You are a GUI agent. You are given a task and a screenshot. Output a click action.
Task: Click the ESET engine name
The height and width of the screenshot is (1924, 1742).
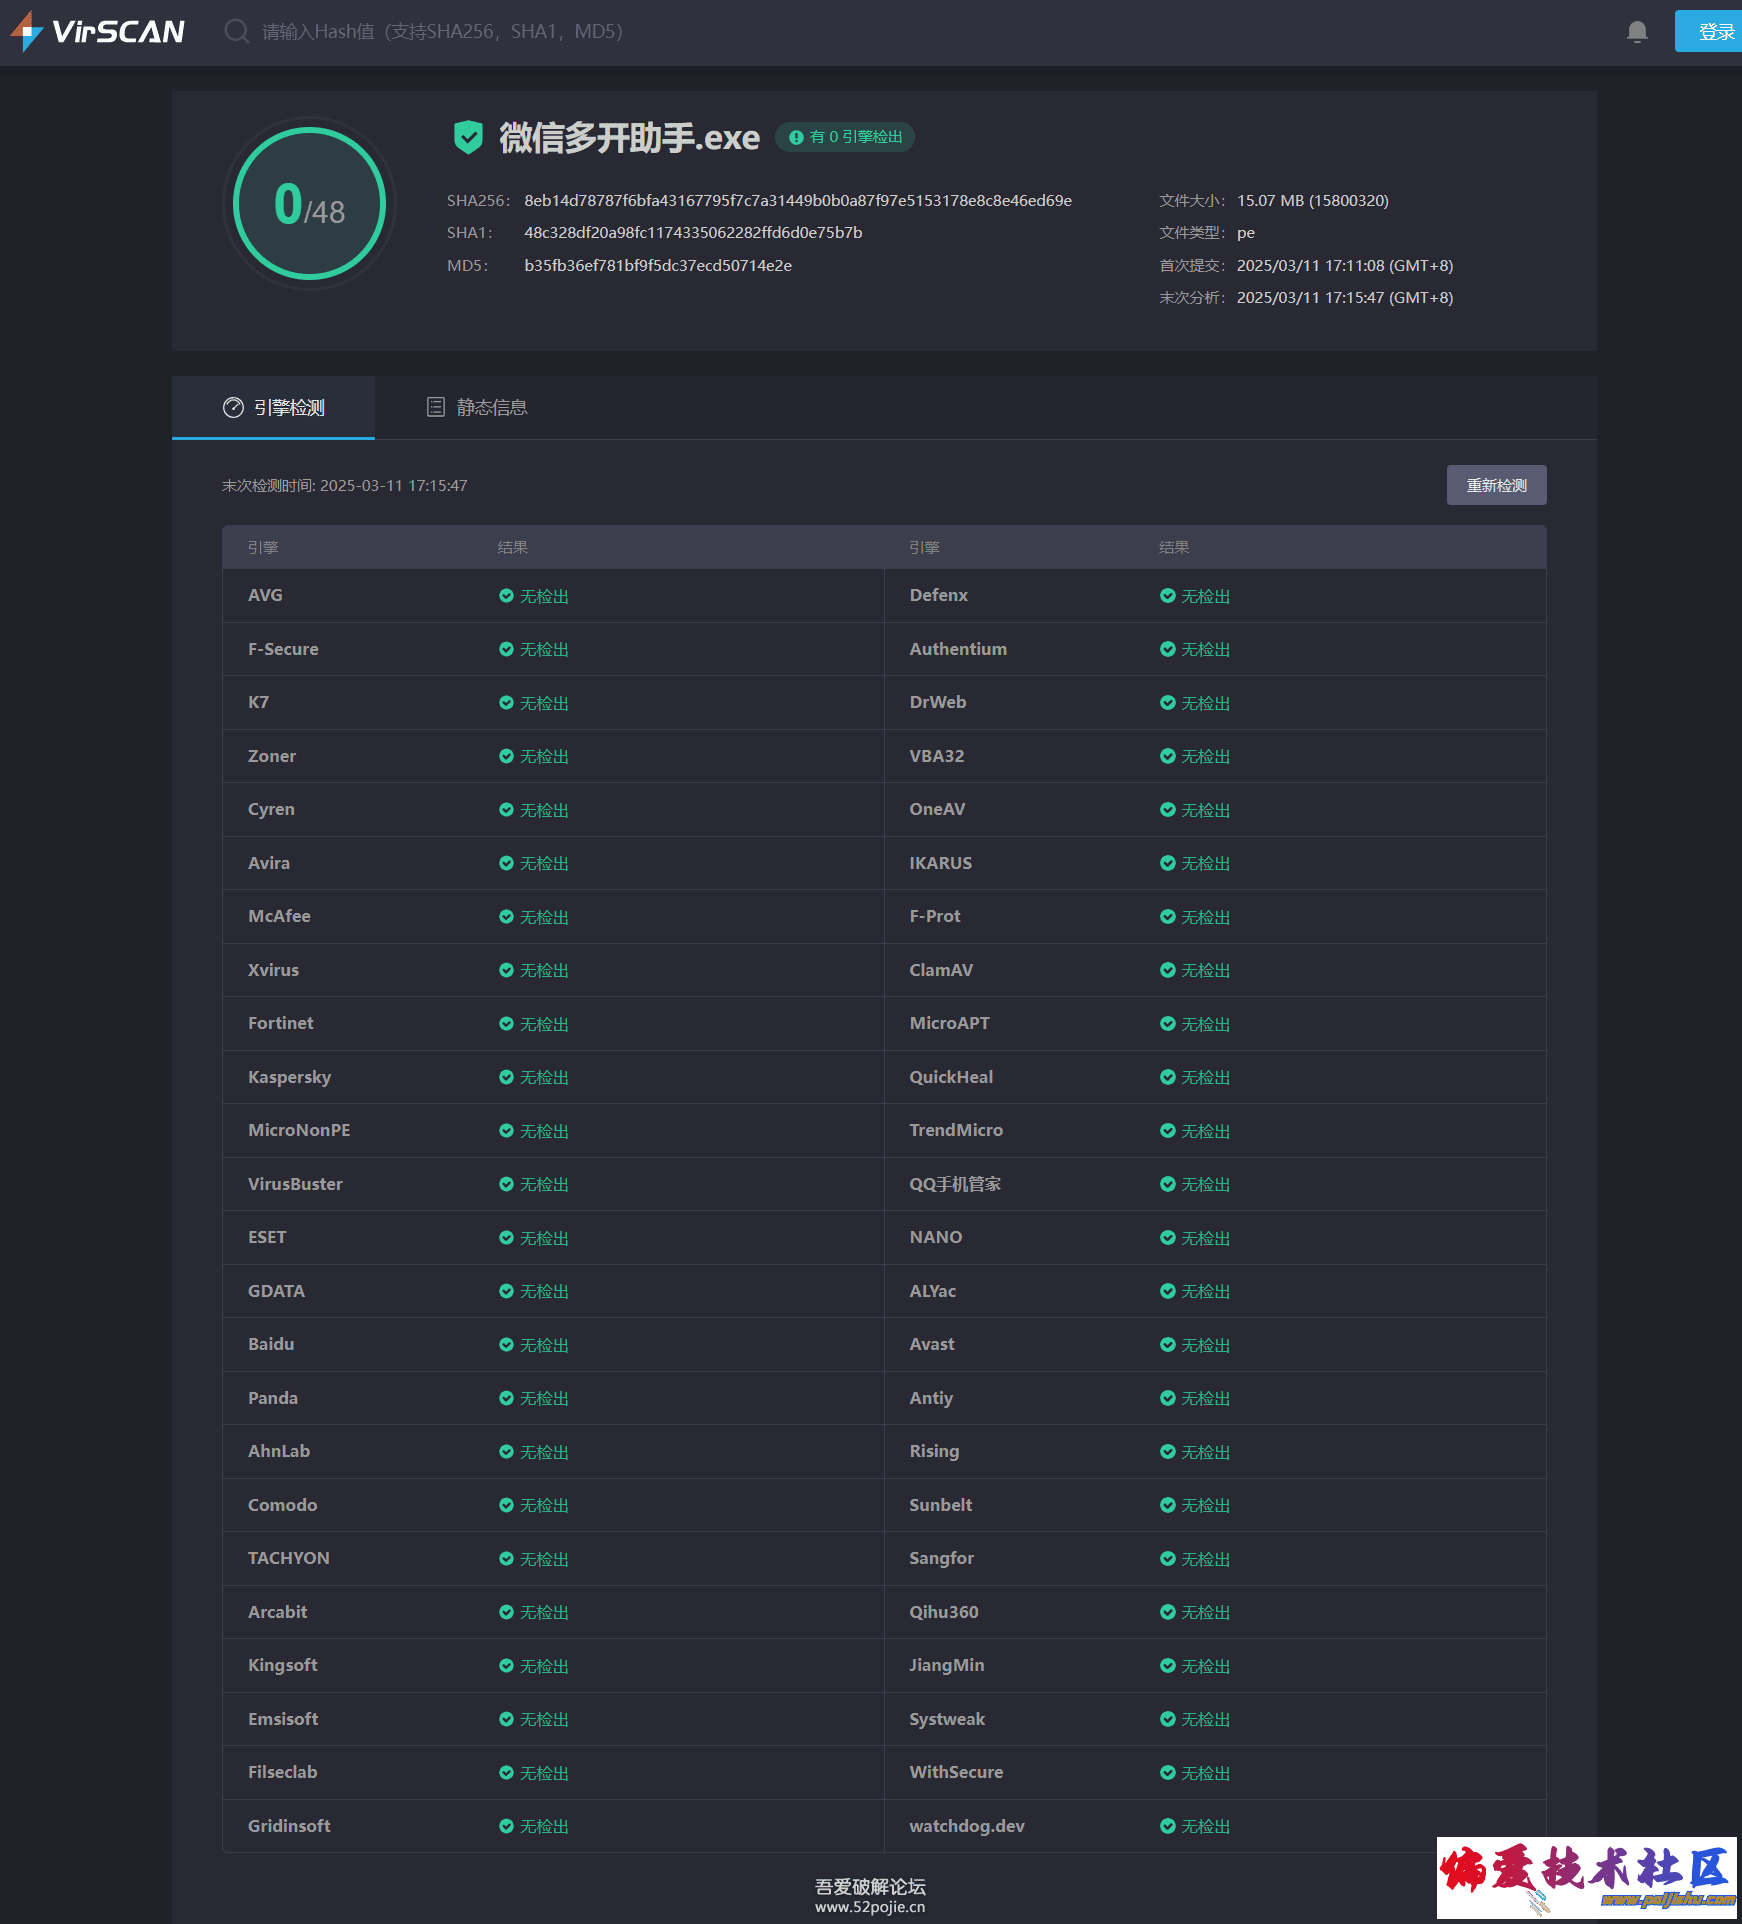(267, 1238)
